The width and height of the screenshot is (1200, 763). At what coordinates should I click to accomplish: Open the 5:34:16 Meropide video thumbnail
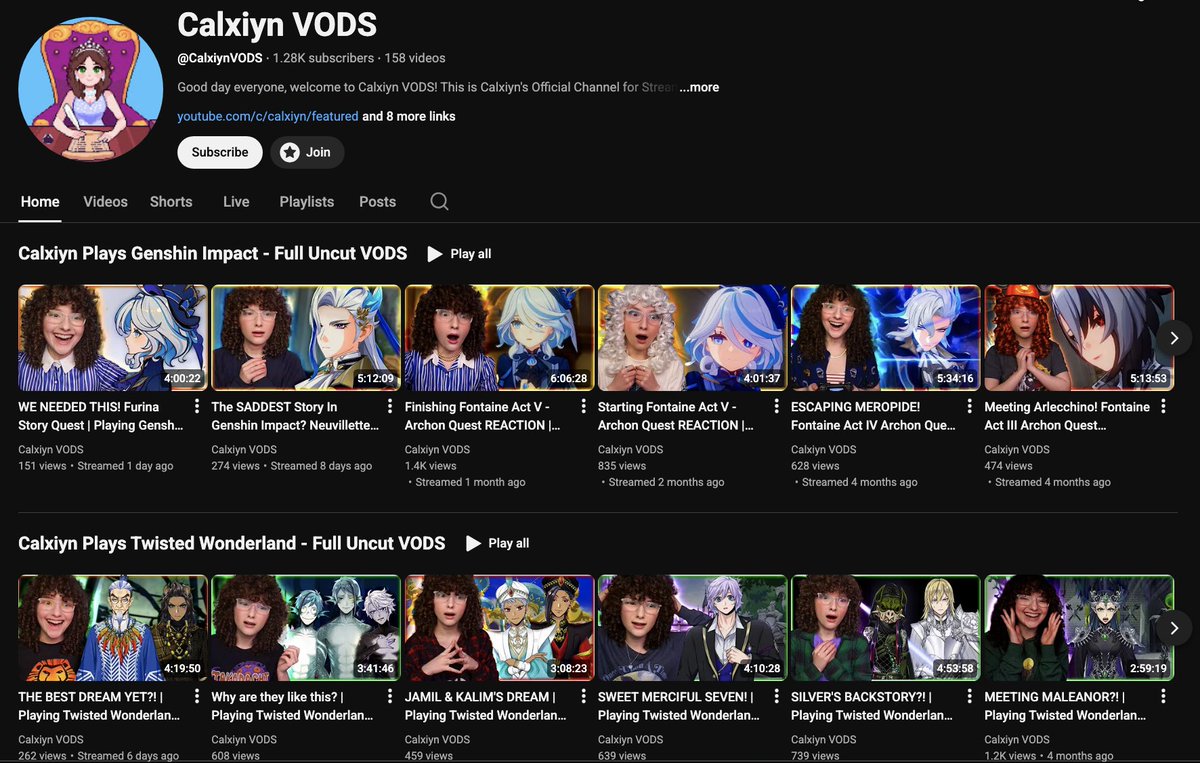pyautogui.click(x=886, y=338)
